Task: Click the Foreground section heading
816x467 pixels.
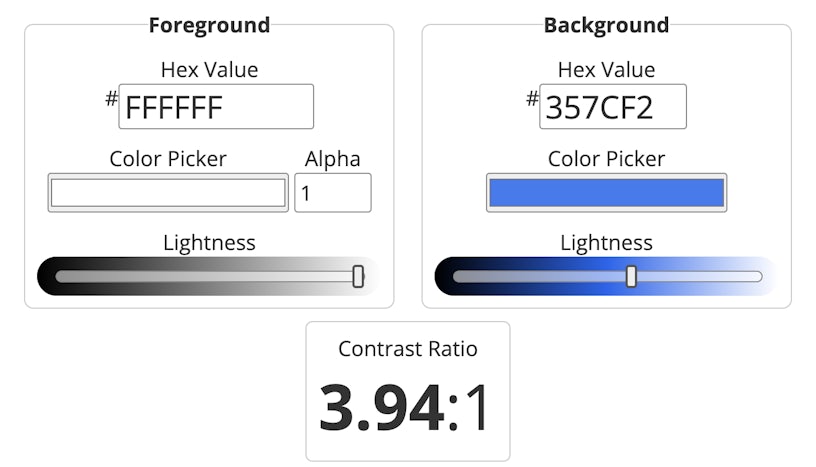Action: (209, 25)
